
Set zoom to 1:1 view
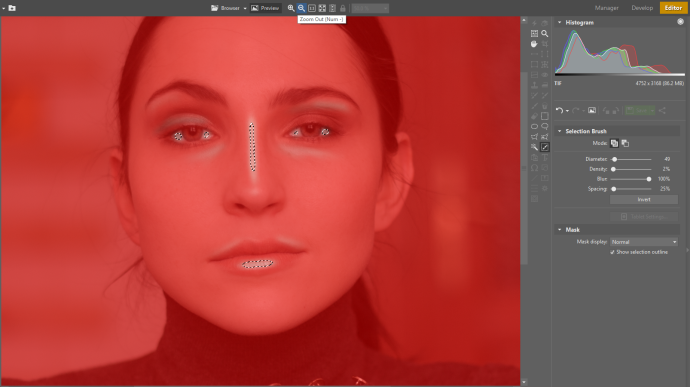click(x=312, y=8)
